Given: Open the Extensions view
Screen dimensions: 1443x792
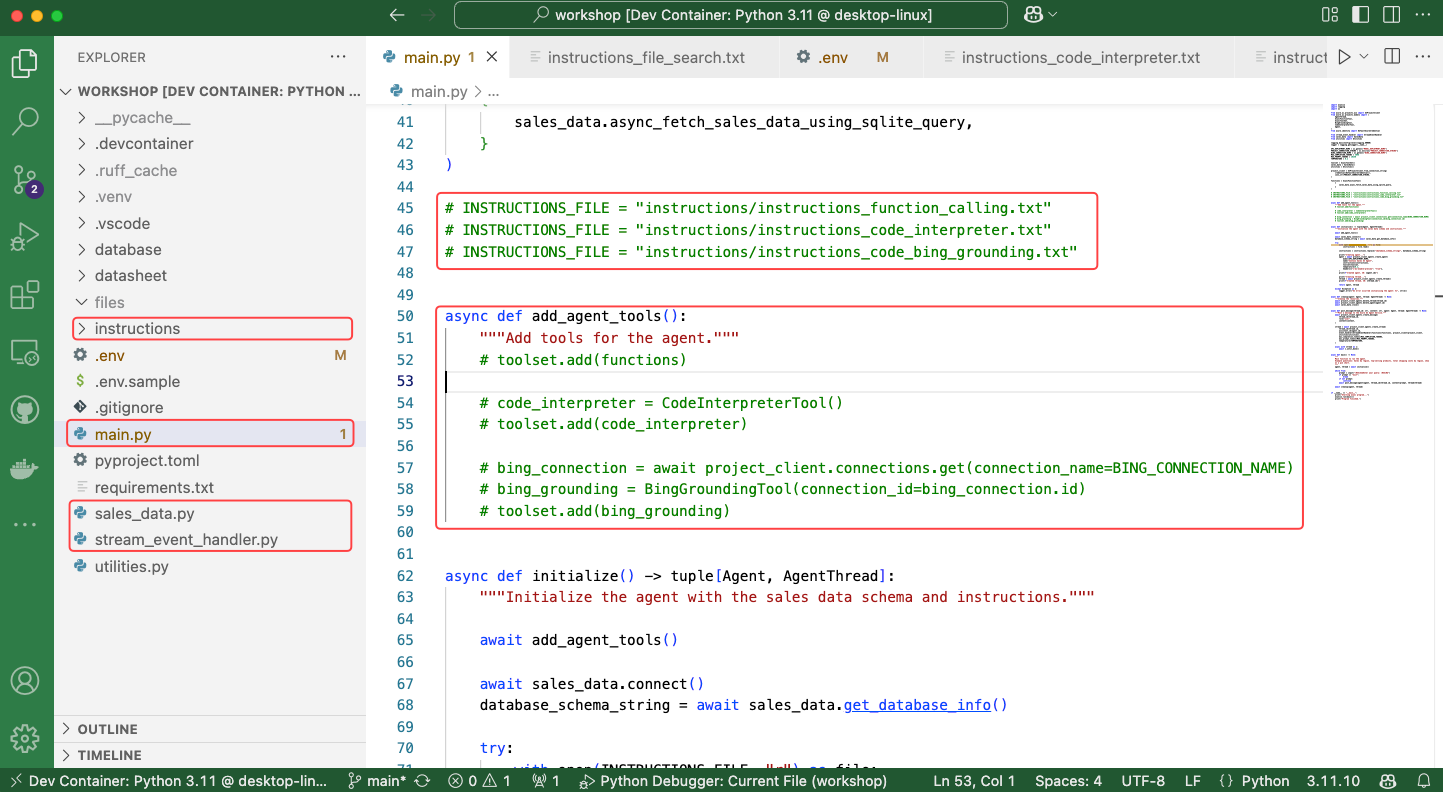Looking at the screenshot, I should coord(25,296).
